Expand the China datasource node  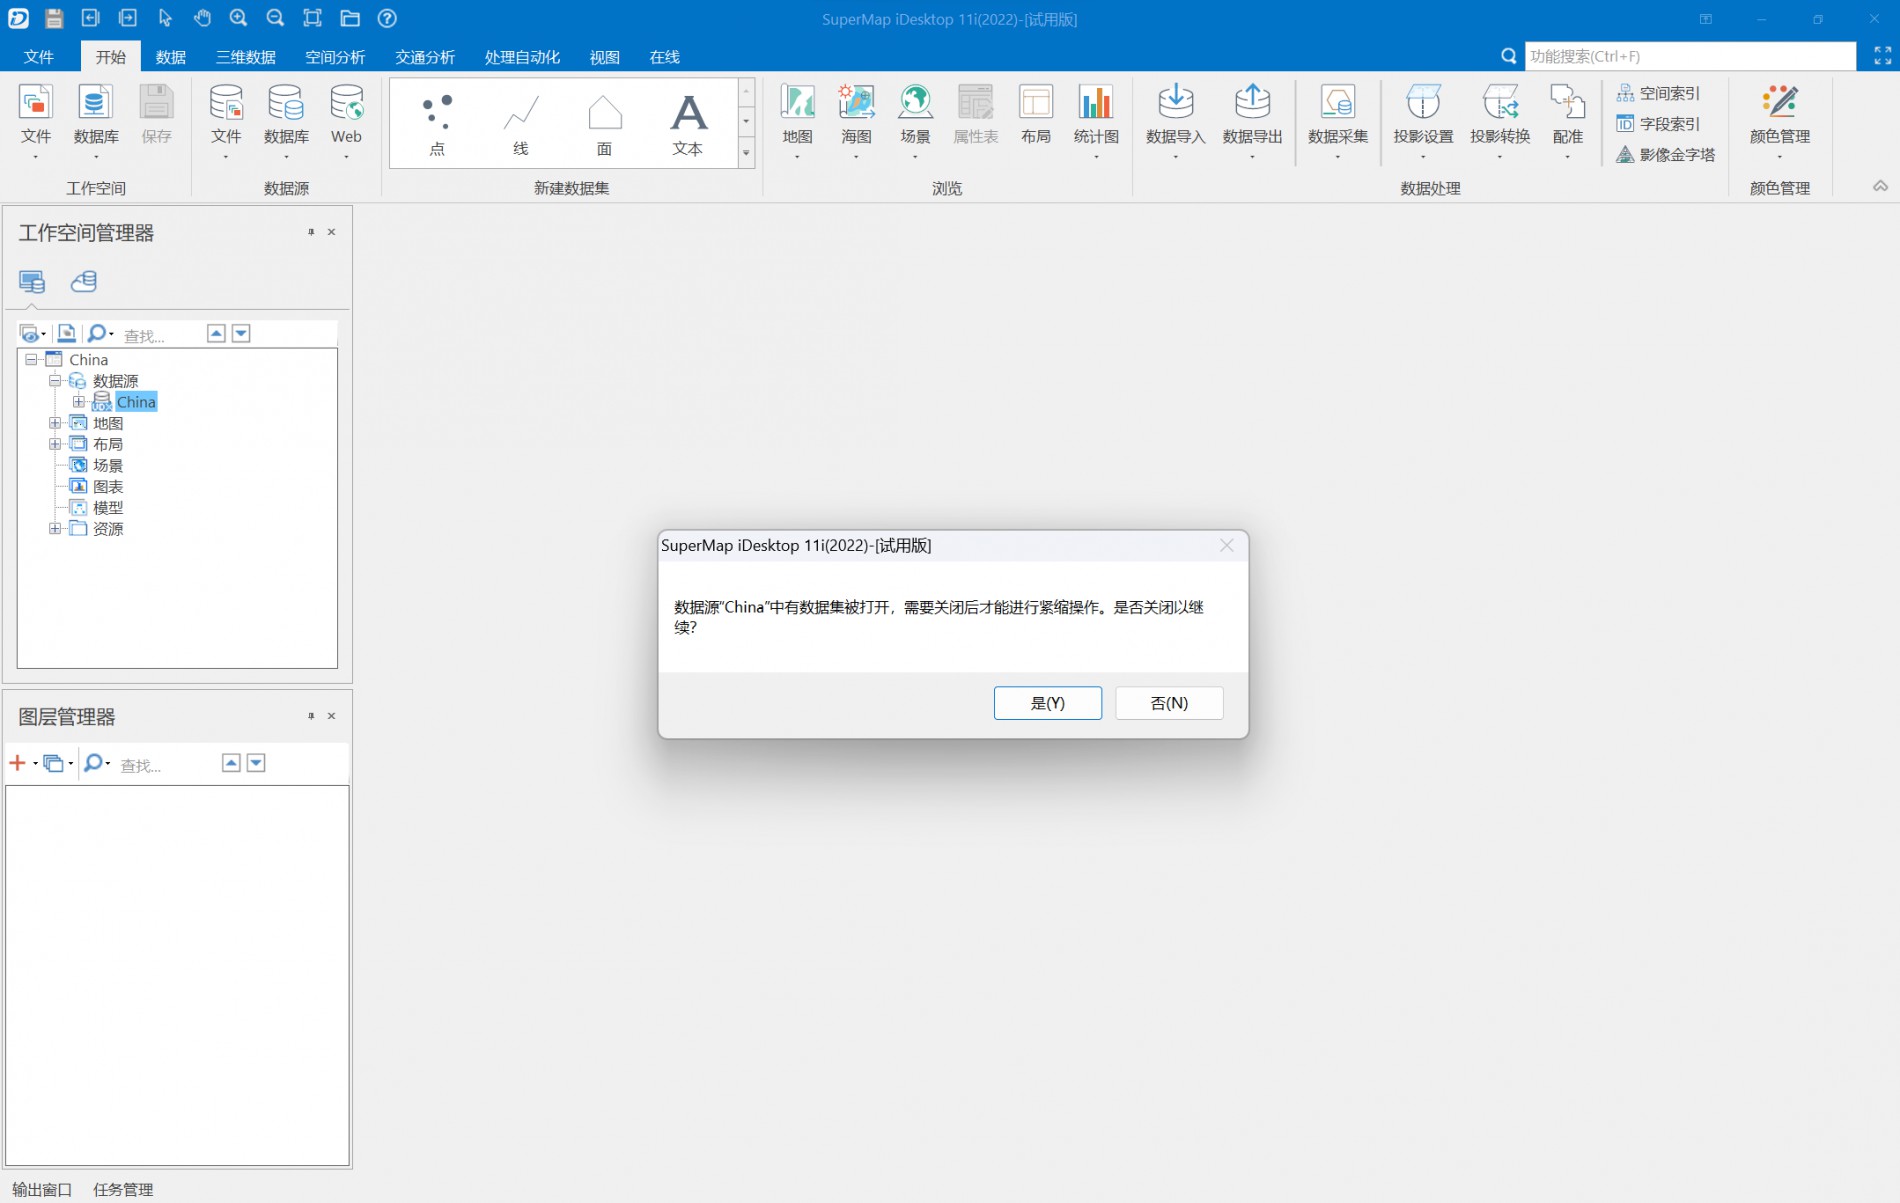tap(78, 402)
